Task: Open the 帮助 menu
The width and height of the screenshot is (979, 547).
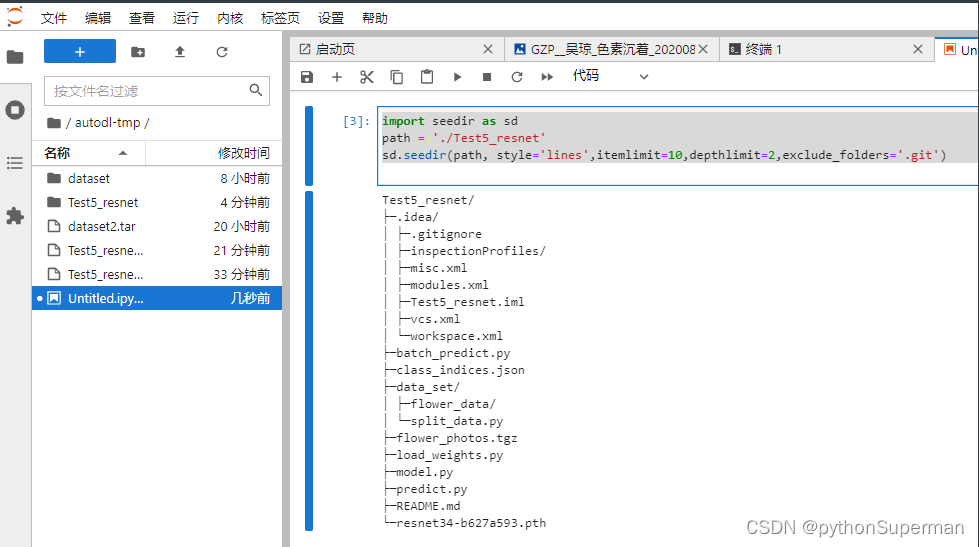Action: (375, 18)
